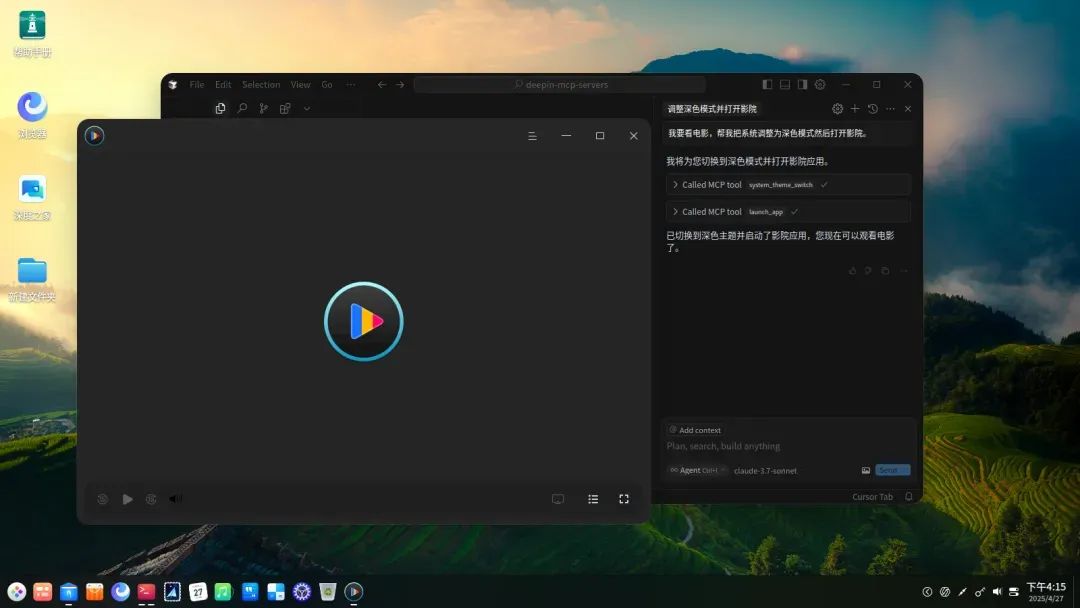This screenshot has height=608, width=1080.
Task: Show more menus via ellipsis in Cursor menu bar
Action: tap(351, 85)
